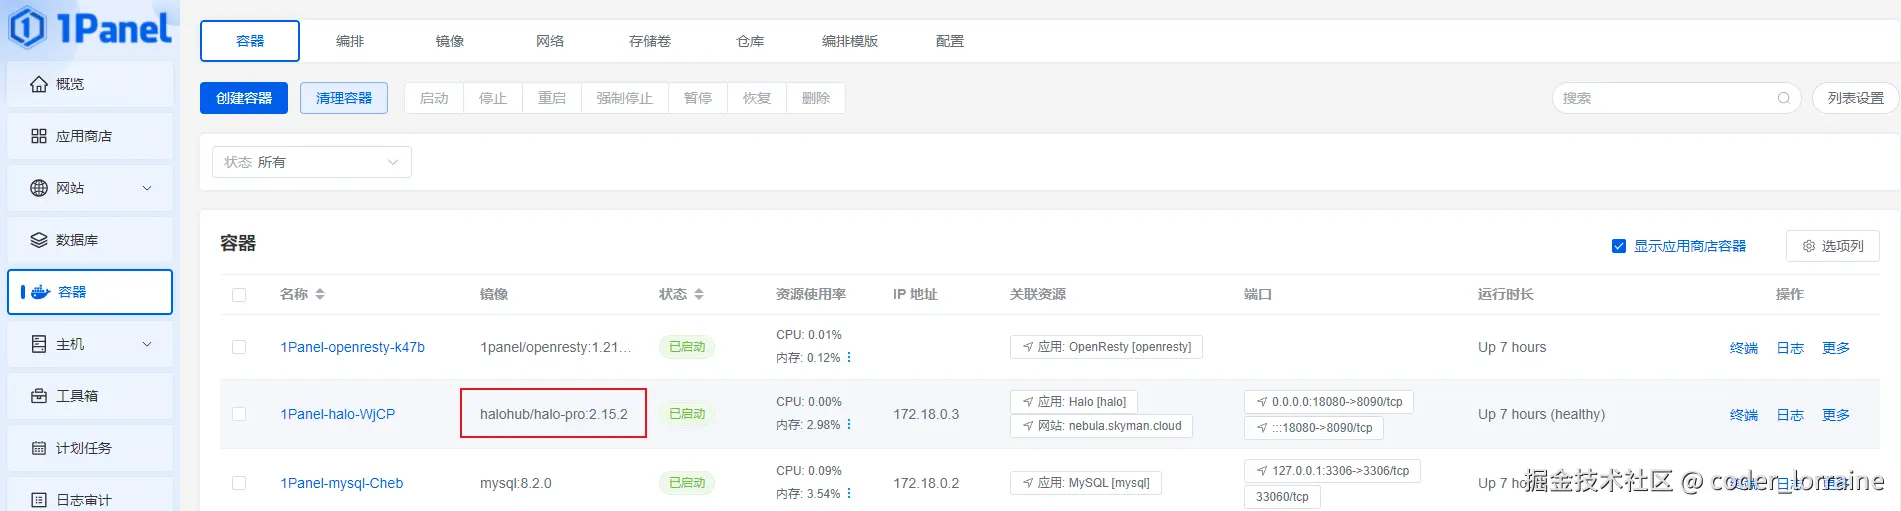Viewport: 1901px width, 511px height.
Task: Switch to the 网络 tab
Action: [550, 41]
